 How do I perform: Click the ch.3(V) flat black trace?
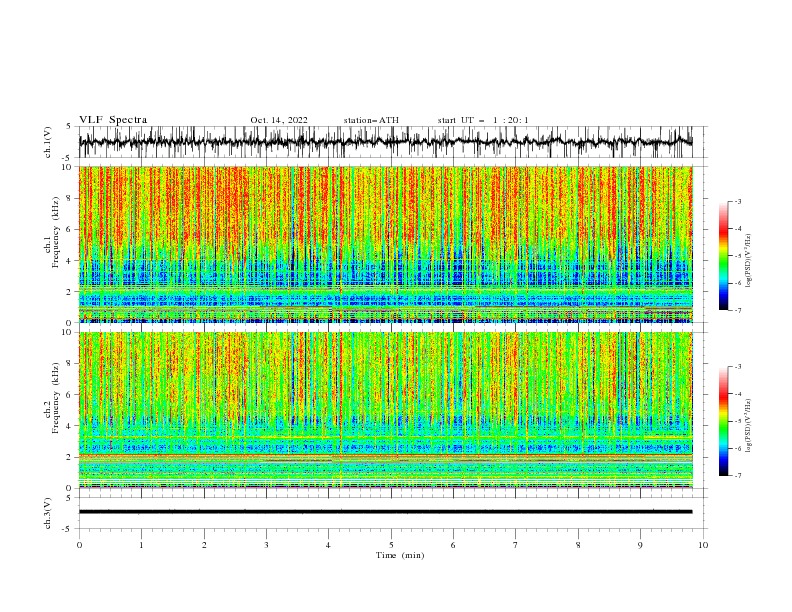click(x=385, y=512)
